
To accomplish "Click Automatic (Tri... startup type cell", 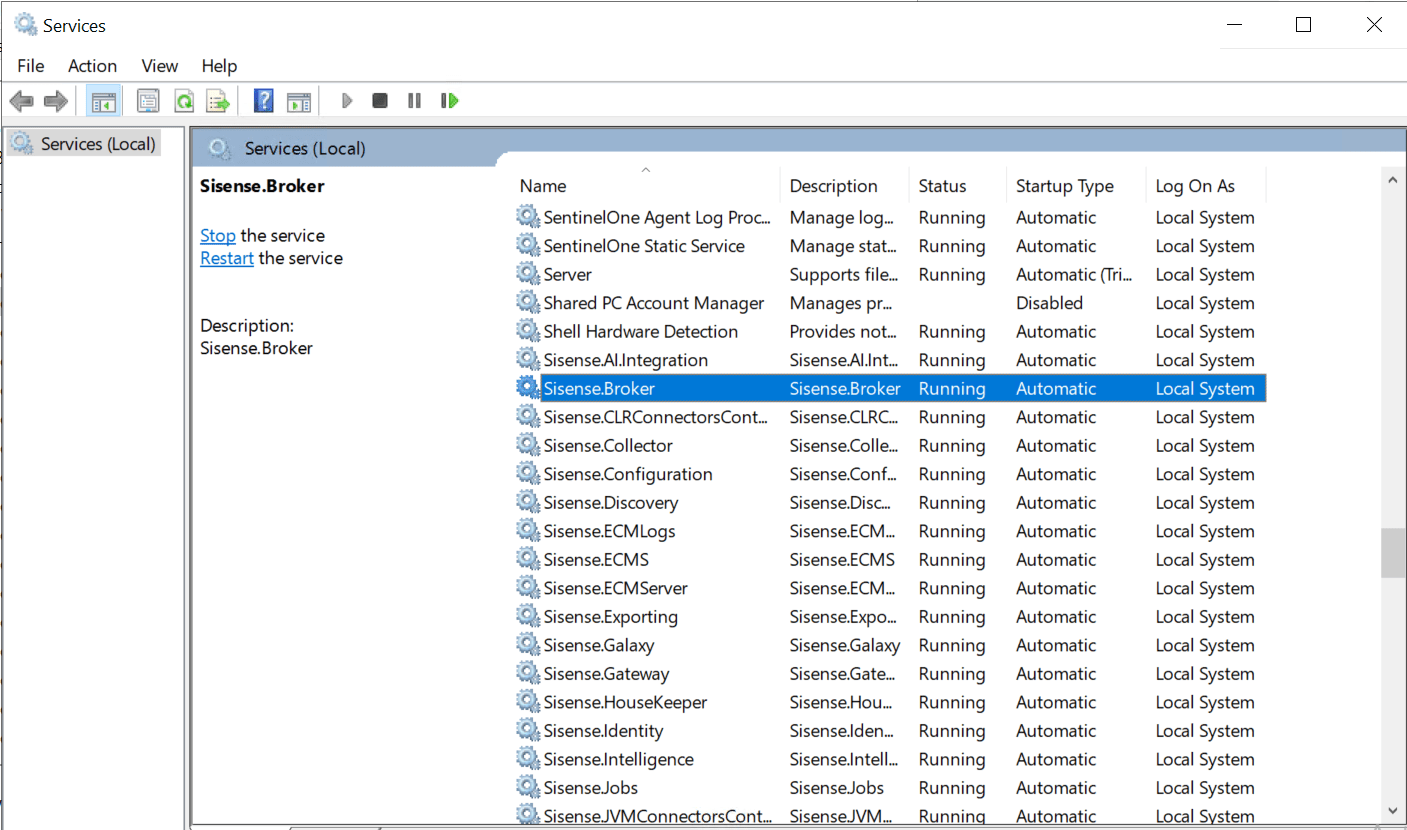I will 1073,274.
